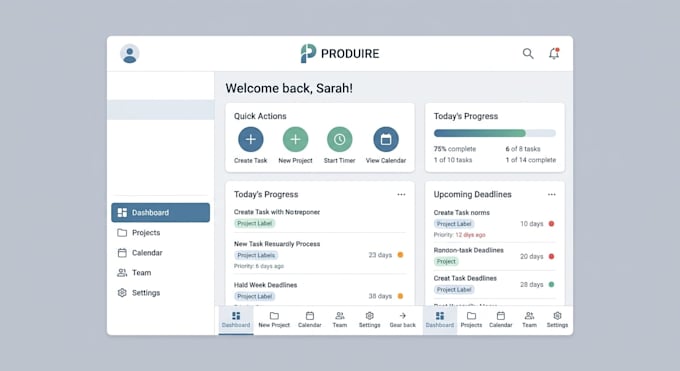Select the rightmost Settings tab
Screen dimensions: 680x371
(x=557, y=320)
